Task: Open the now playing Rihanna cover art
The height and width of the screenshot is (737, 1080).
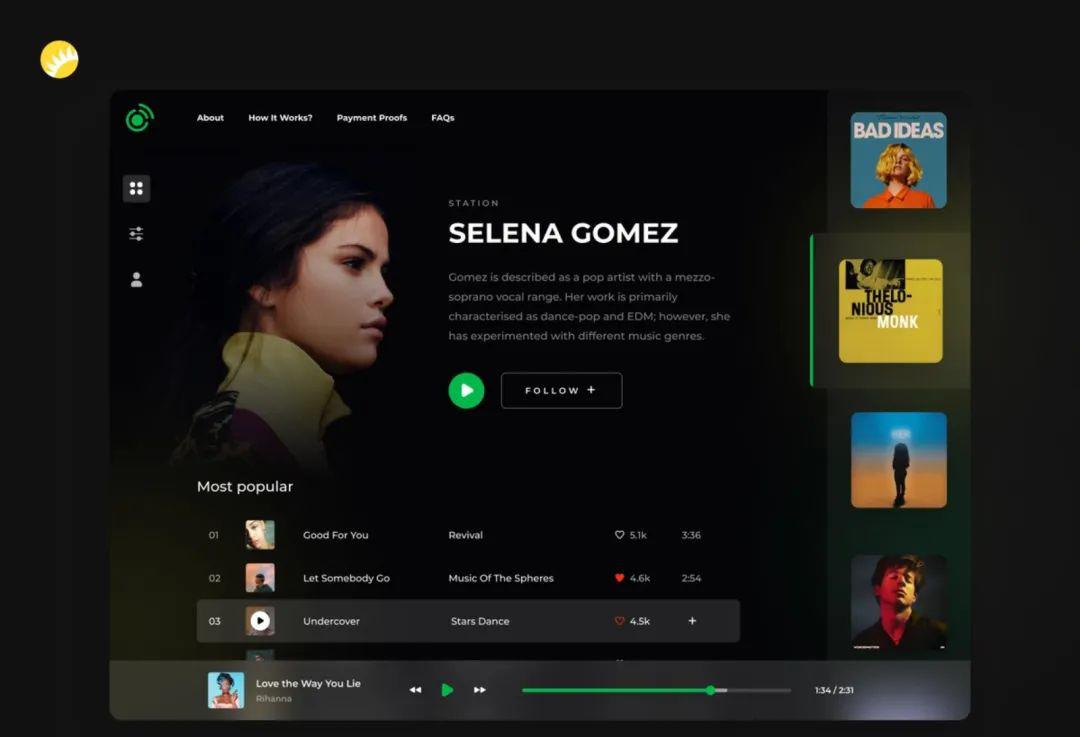Action: [226, 690]
